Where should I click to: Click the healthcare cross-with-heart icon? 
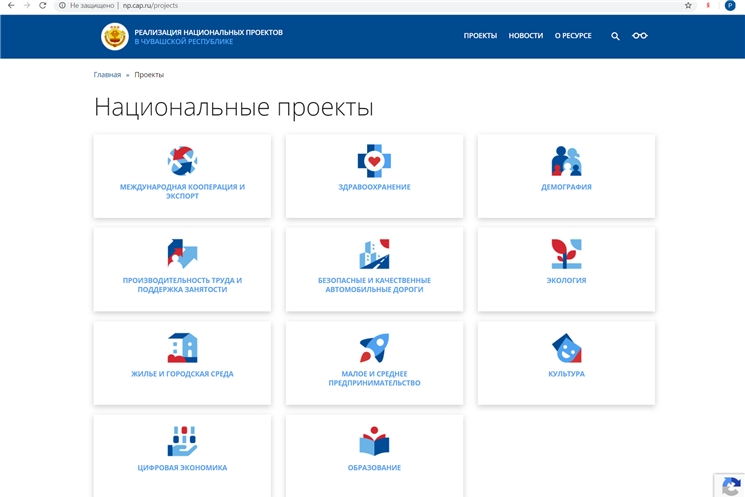coord(374,161)
